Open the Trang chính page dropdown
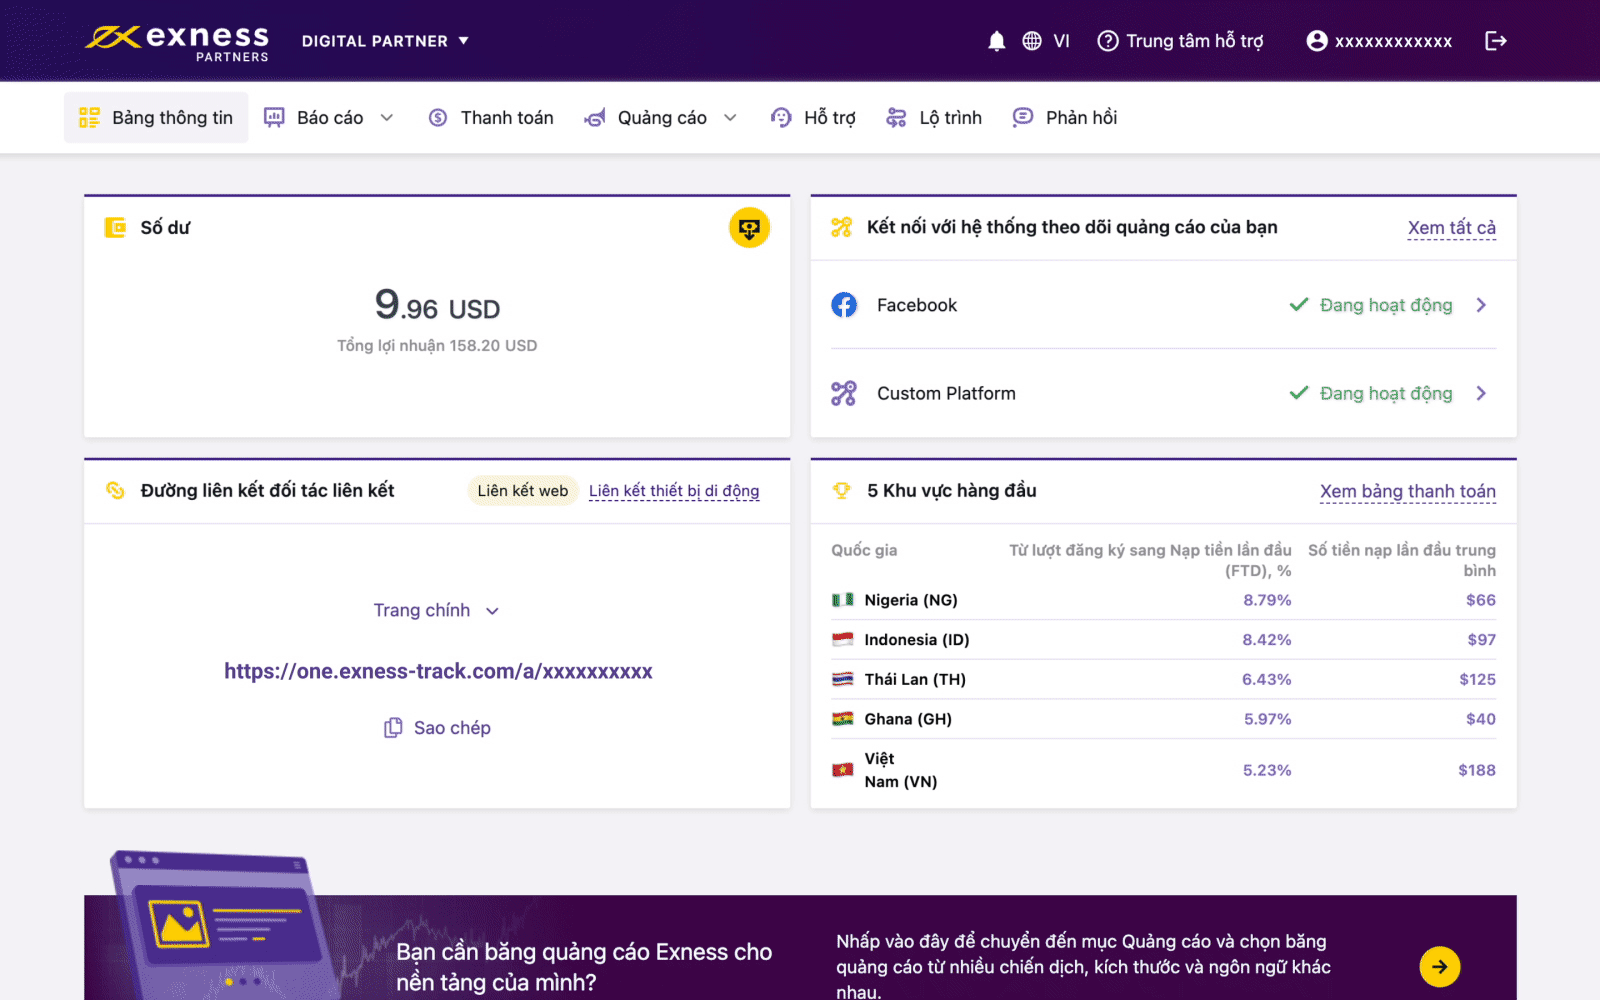 (x=436, y=610)
